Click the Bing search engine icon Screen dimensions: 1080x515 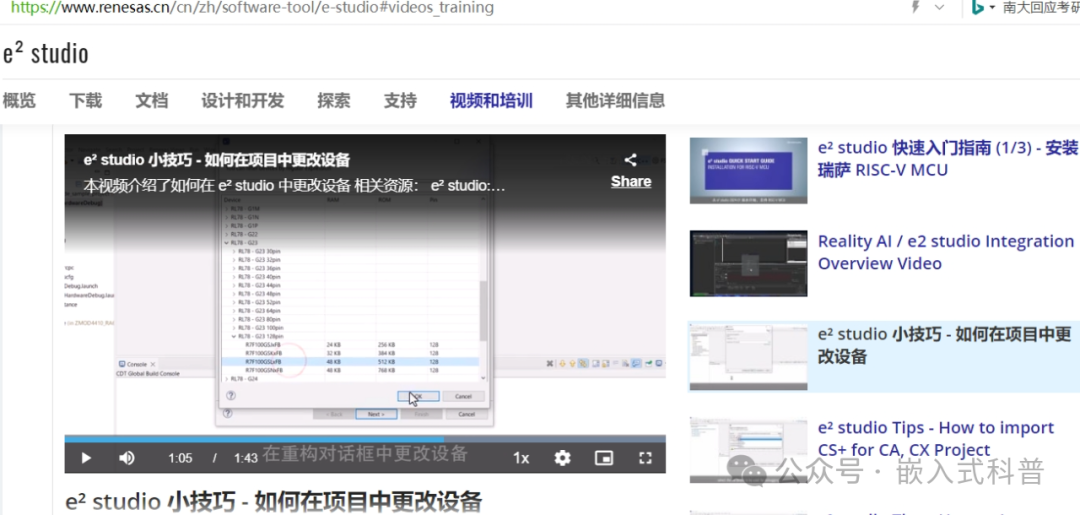[x=977, y=8]
